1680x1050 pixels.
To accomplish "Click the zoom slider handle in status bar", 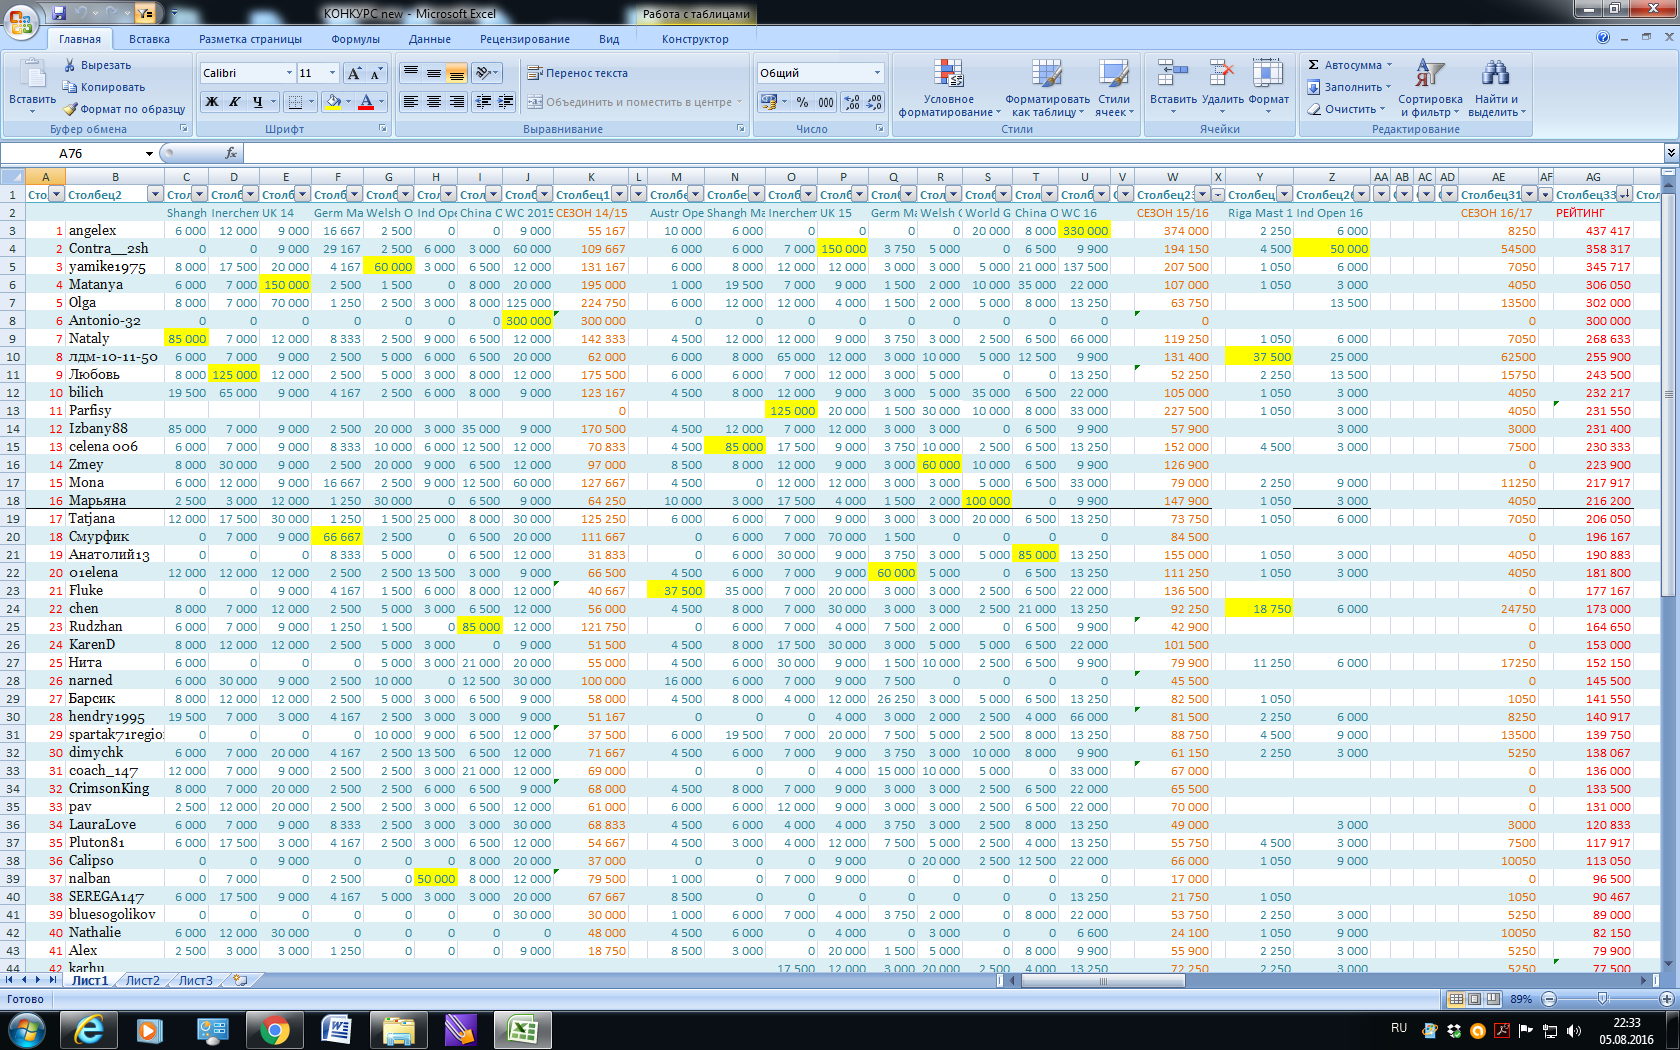I will (x=1602, y=999).
